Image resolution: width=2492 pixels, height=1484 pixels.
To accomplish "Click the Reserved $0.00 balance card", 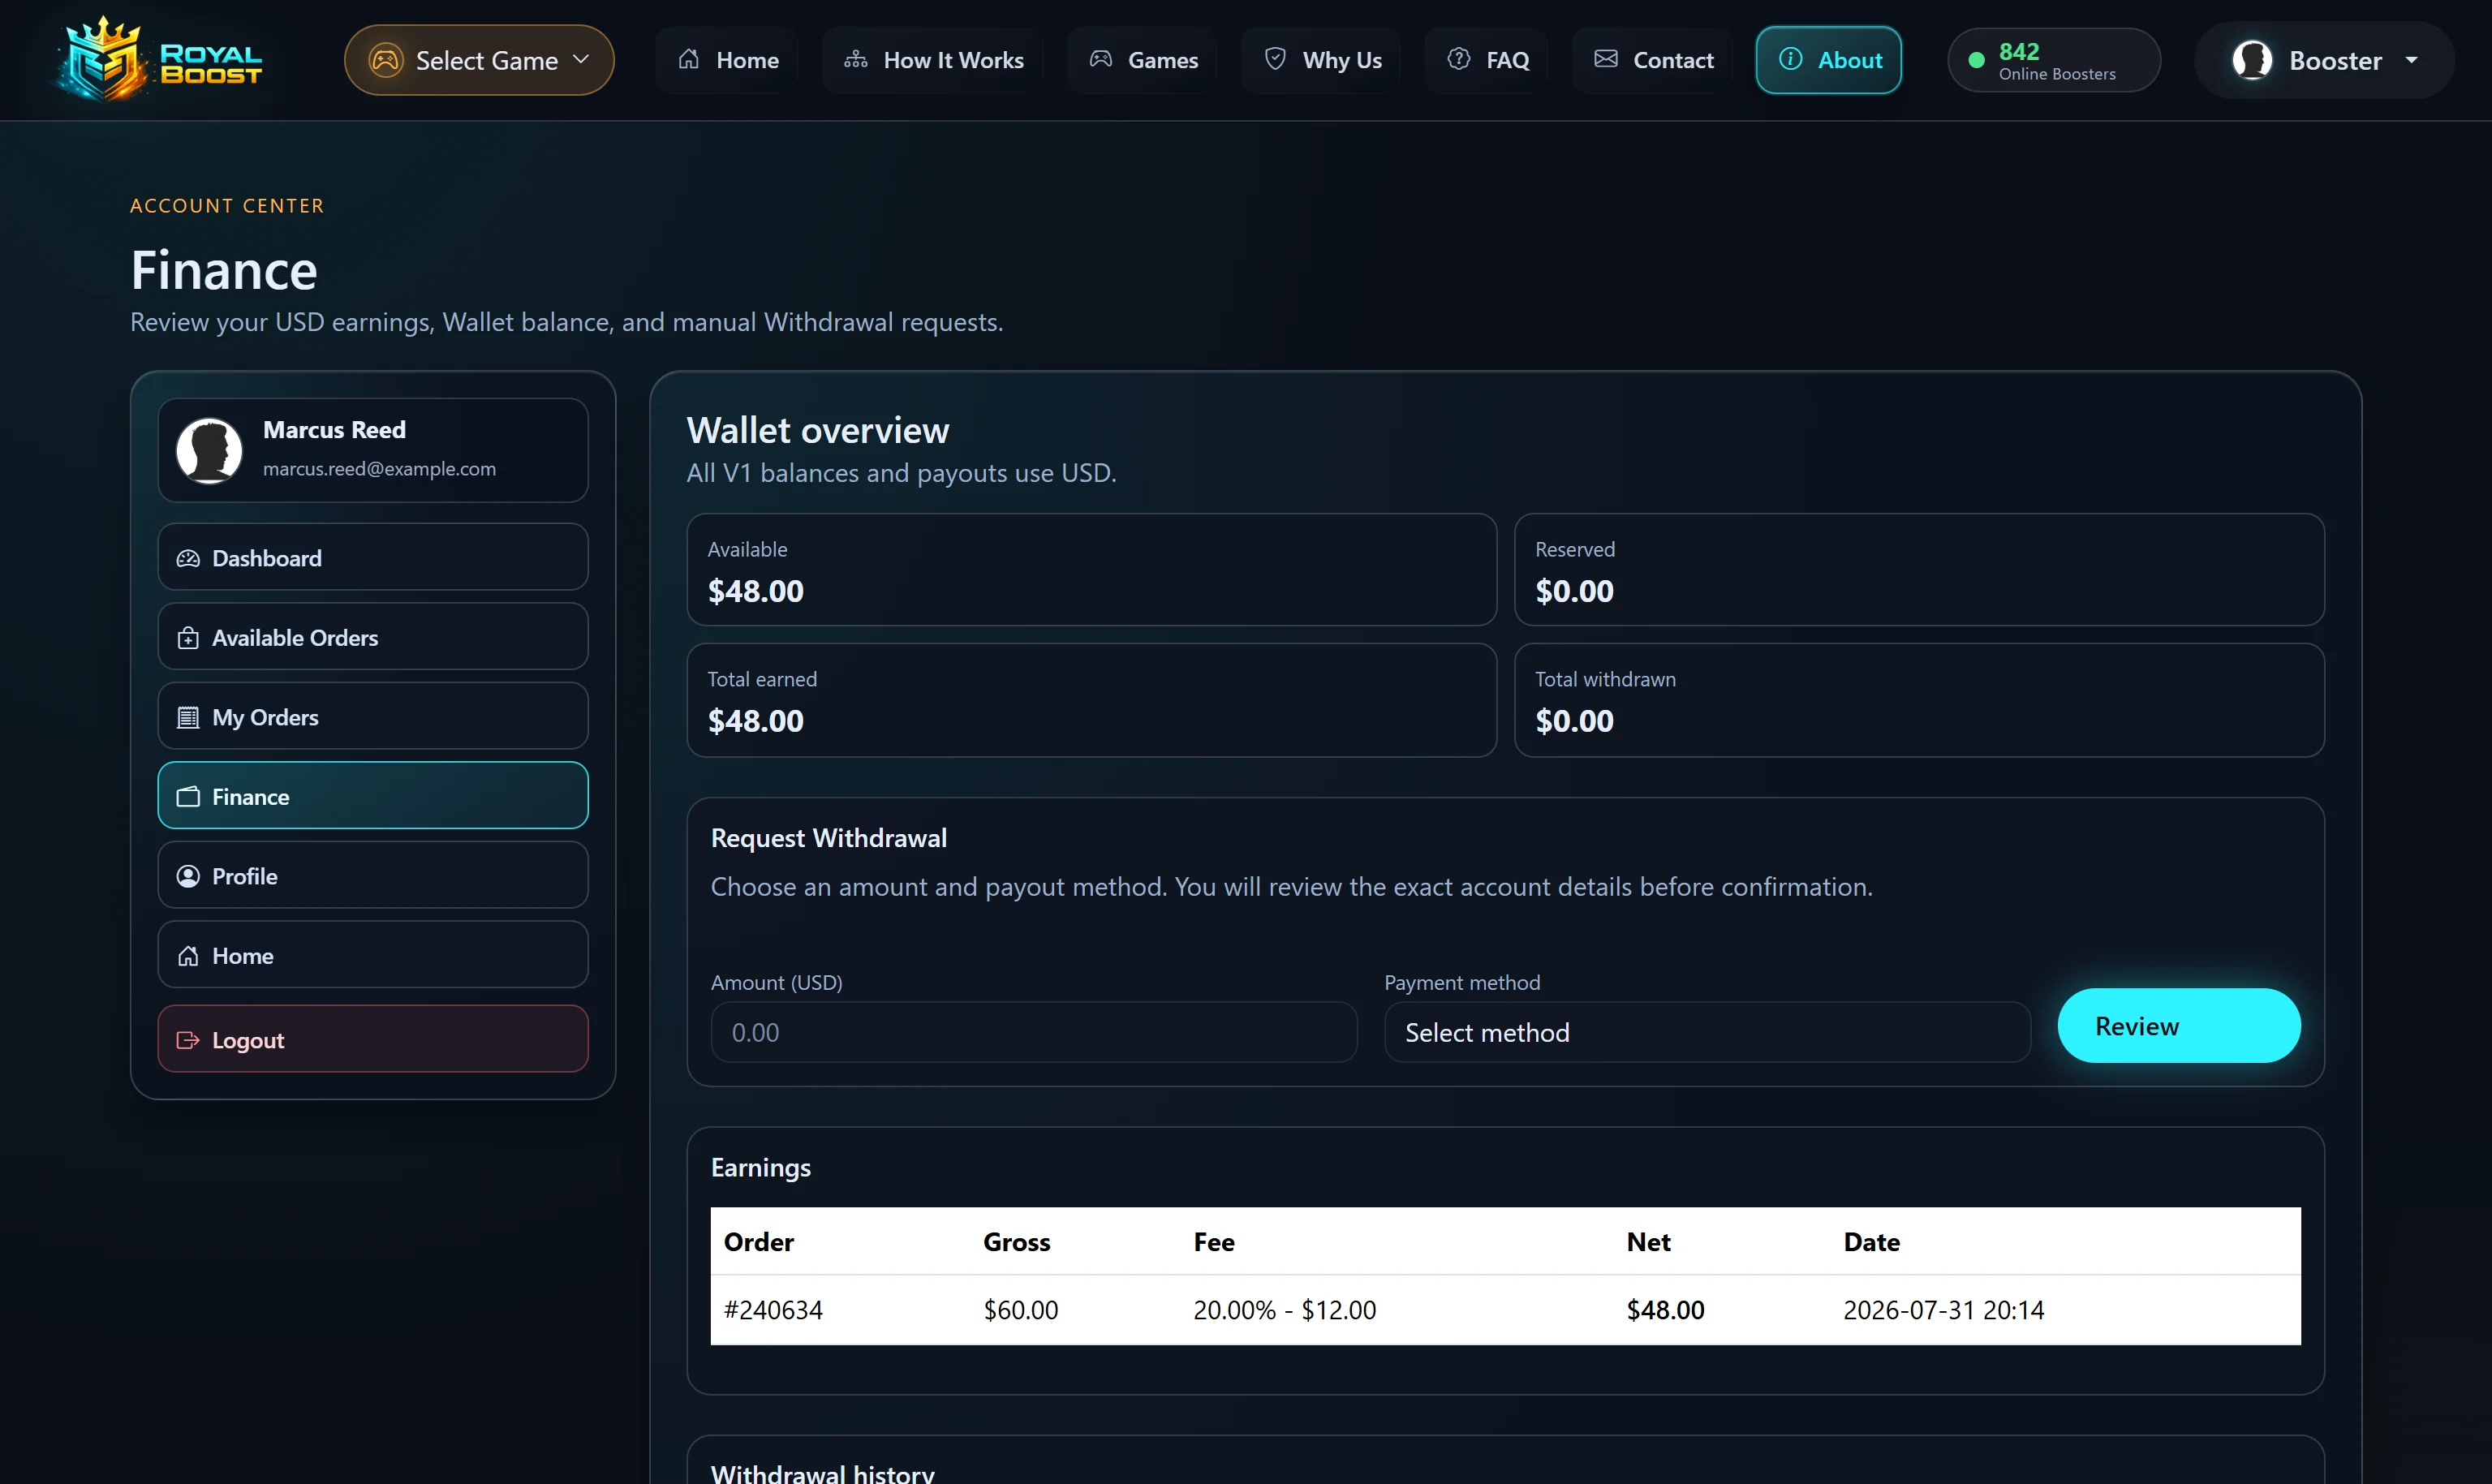I will click(x=1919, y=570).
